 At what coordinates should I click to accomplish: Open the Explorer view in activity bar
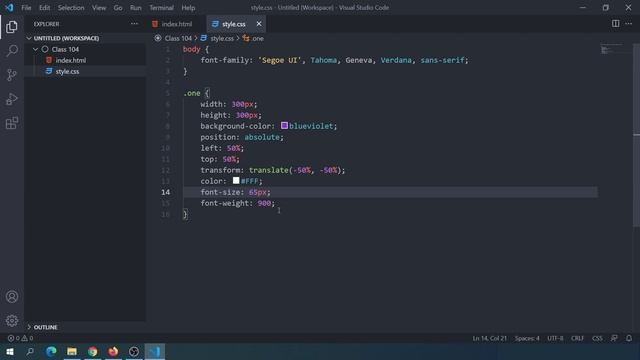pyautogui.click(x=12, y=27)
